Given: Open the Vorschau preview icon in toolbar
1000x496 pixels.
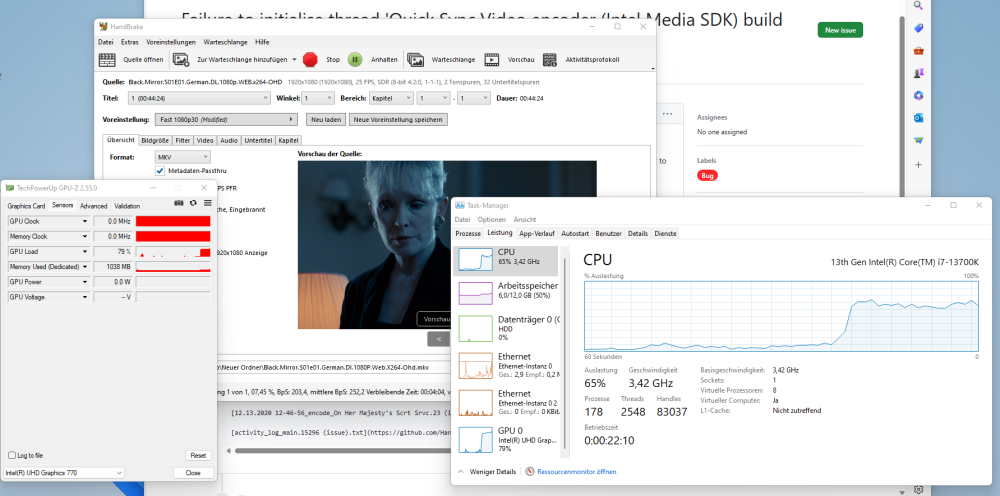Looking at the screenshot, I should coord(492,60).
